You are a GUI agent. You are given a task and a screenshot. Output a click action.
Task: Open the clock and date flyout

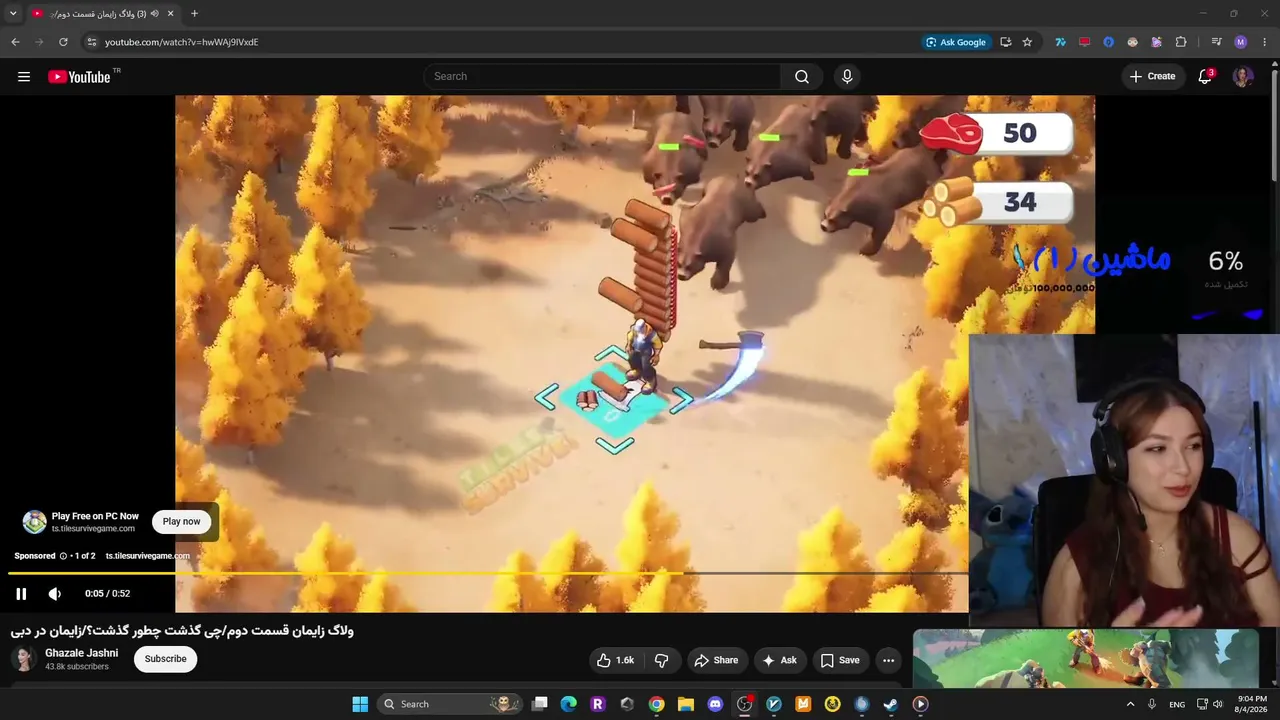coord(1252,704)
